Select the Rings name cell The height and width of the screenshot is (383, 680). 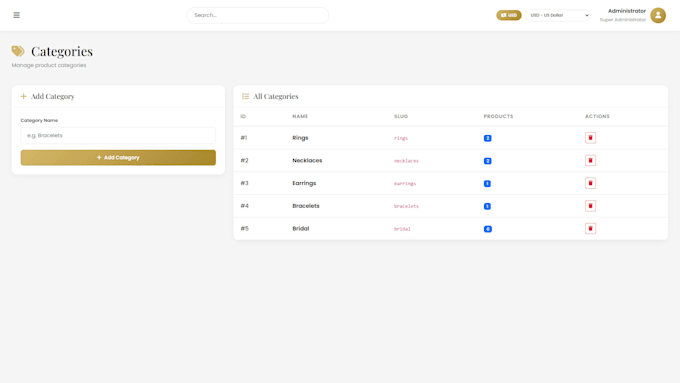click(300, 138)
